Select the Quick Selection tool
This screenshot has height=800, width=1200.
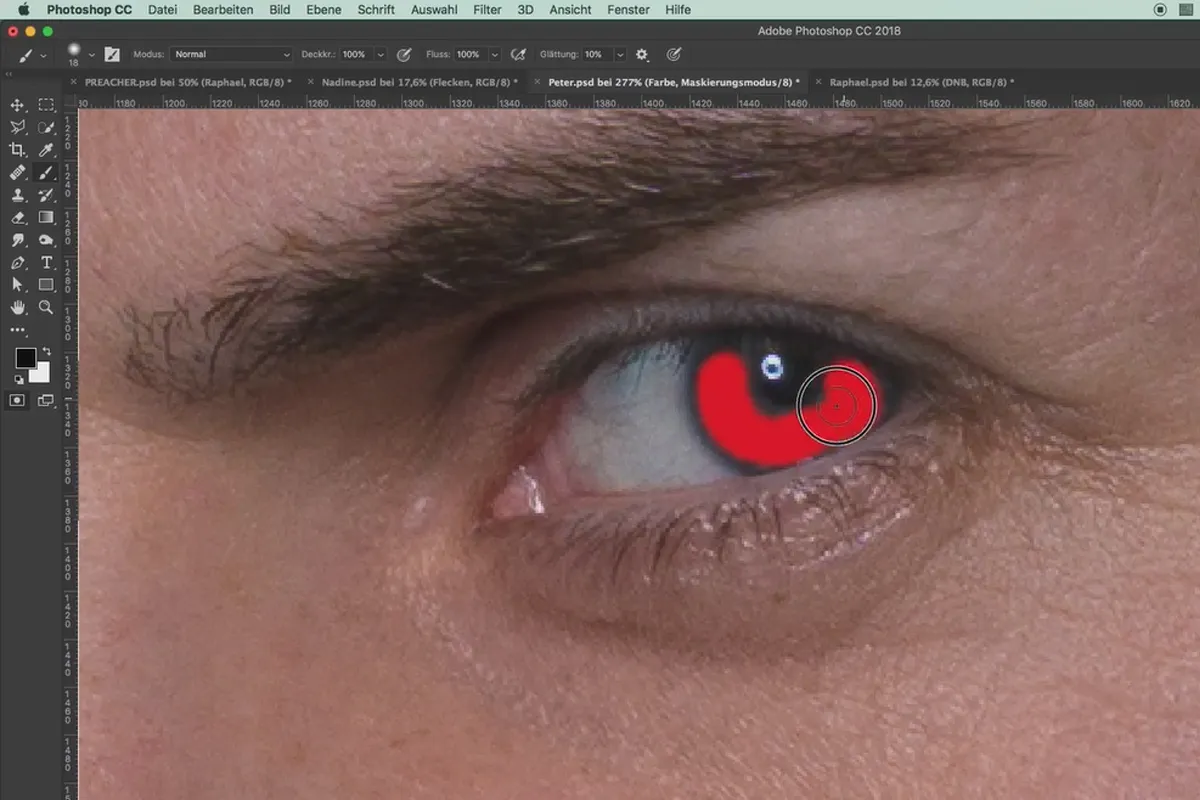pyautogui.click(x=46, y=127)
